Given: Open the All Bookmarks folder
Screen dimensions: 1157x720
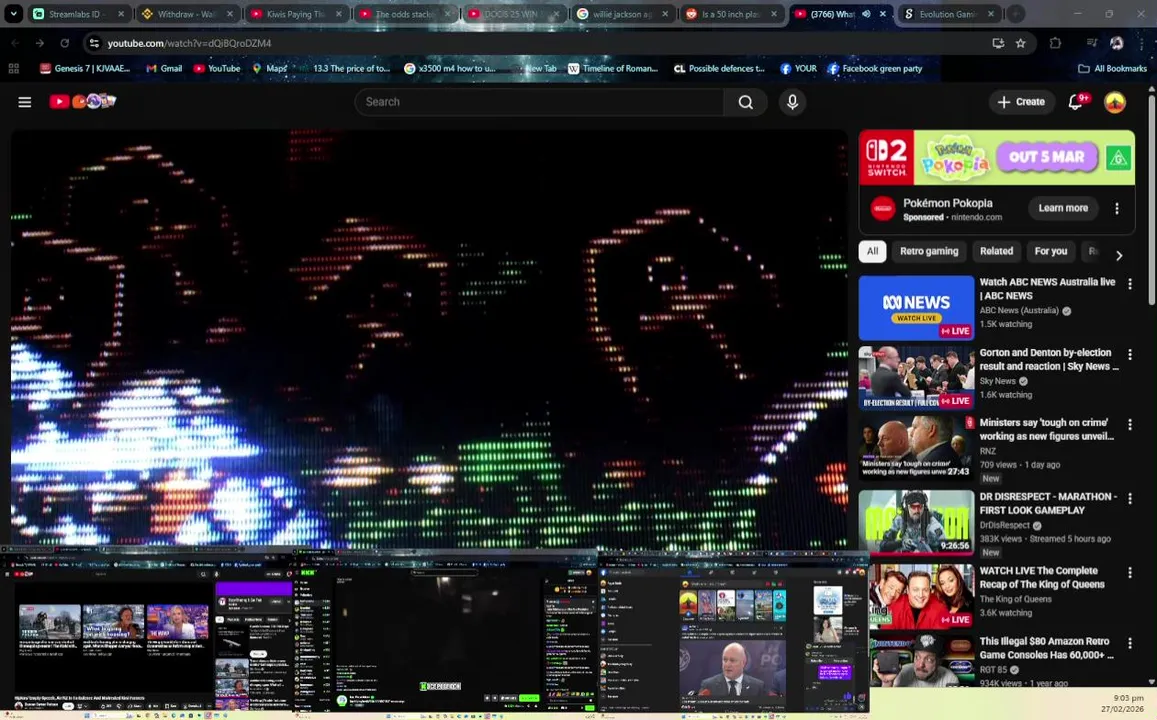Looking at the screenshot, I should [1112, 69].
